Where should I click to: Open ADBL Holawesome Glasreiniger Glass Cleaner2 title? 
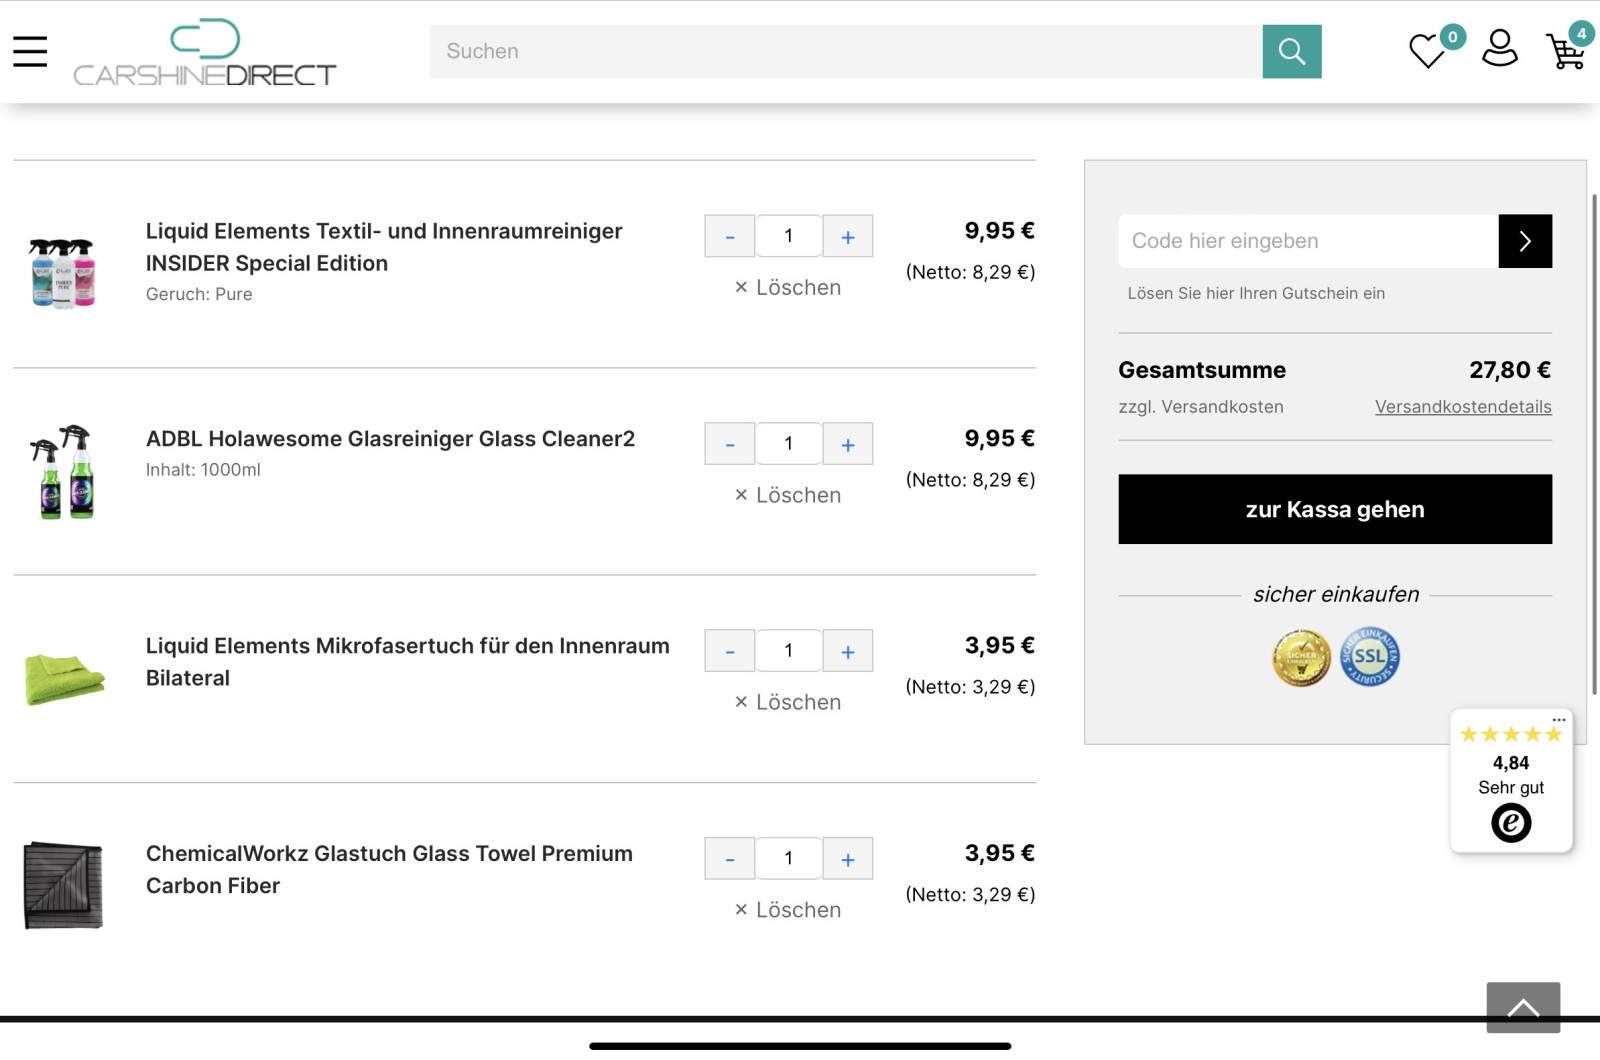(390, 439)
